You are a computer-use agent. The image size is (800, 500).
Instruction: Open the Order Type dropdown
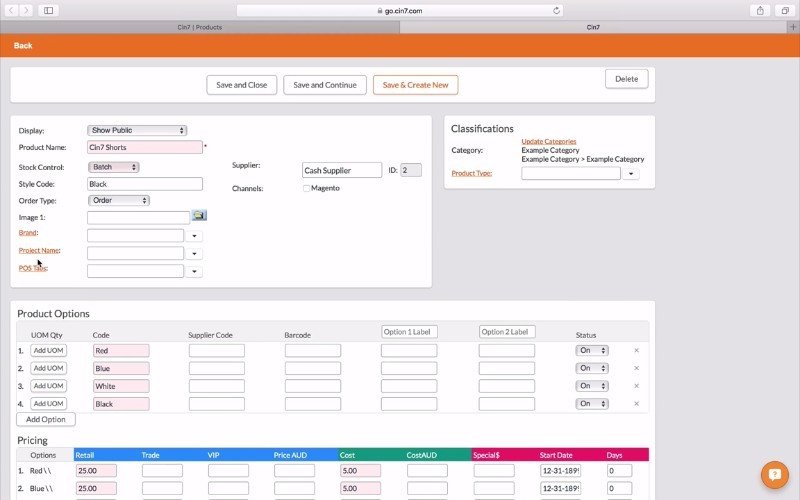[119, 201]
